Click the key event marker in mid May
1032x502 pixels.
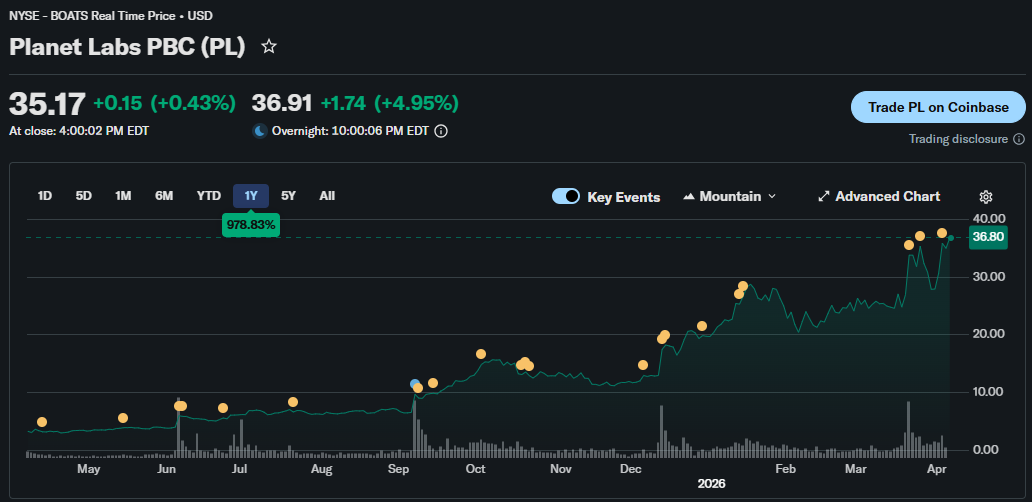tap(123, 418)
